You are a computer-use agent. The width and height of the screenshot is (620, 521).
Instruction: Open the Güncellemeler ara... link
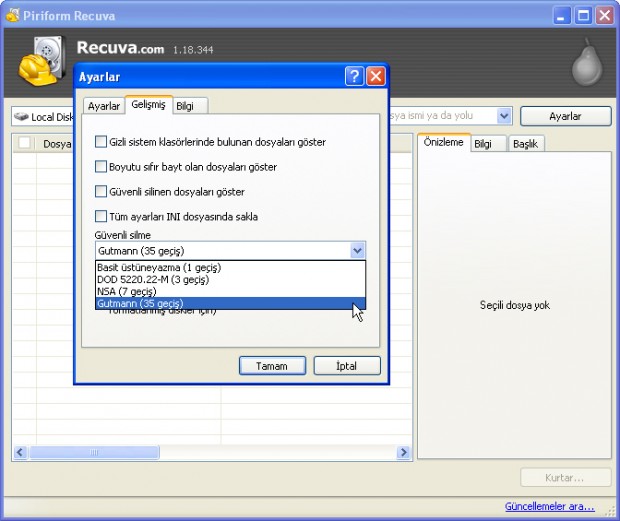click(x=550, y=506)
